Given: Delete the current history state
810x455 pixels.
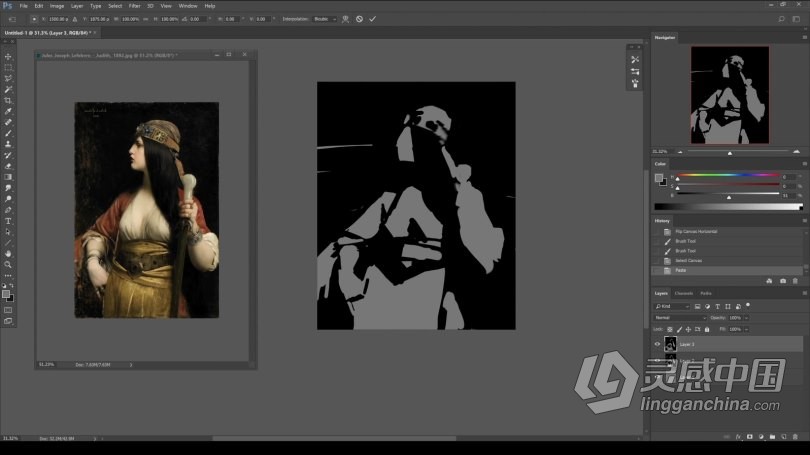Looking at the screenshot, I should pos(796,281).
